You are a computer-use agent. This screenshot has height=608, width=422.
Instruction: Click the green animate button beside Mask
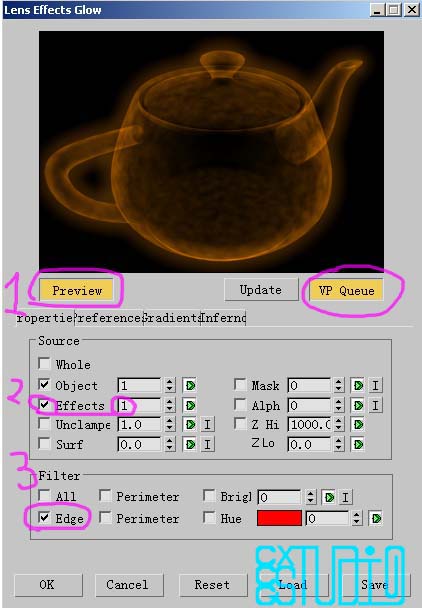tap(358, 385)
